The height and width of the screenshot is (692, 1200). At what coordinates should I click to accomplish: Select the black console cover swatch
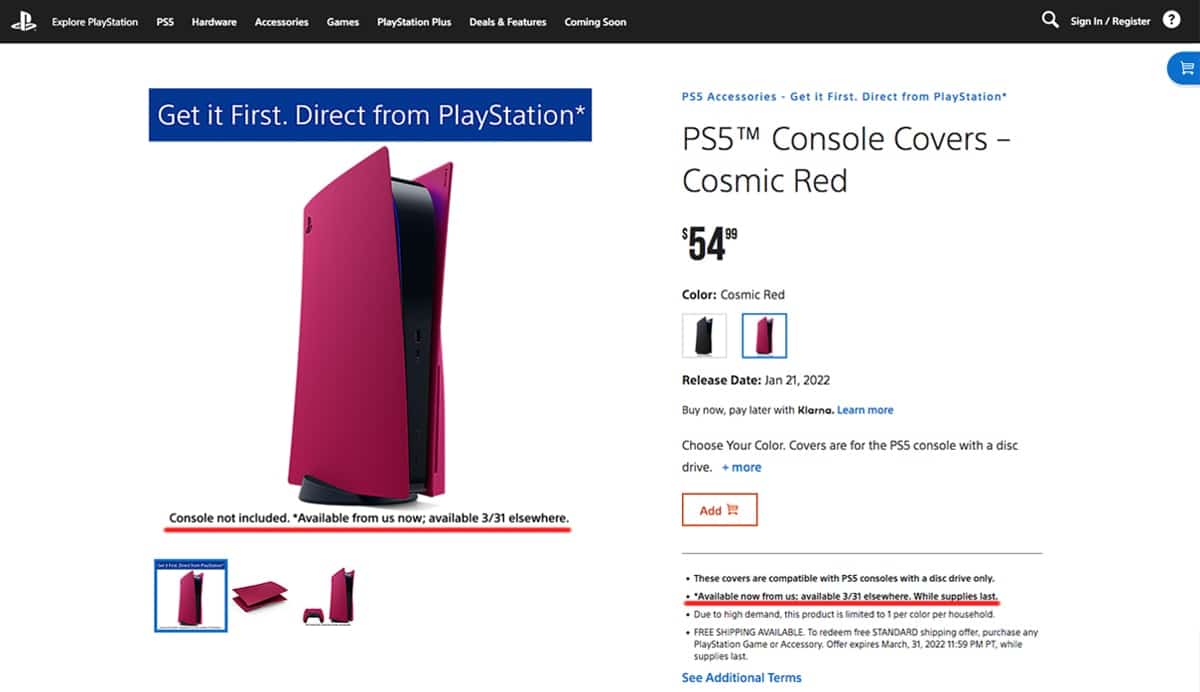(x=704, y=335)
